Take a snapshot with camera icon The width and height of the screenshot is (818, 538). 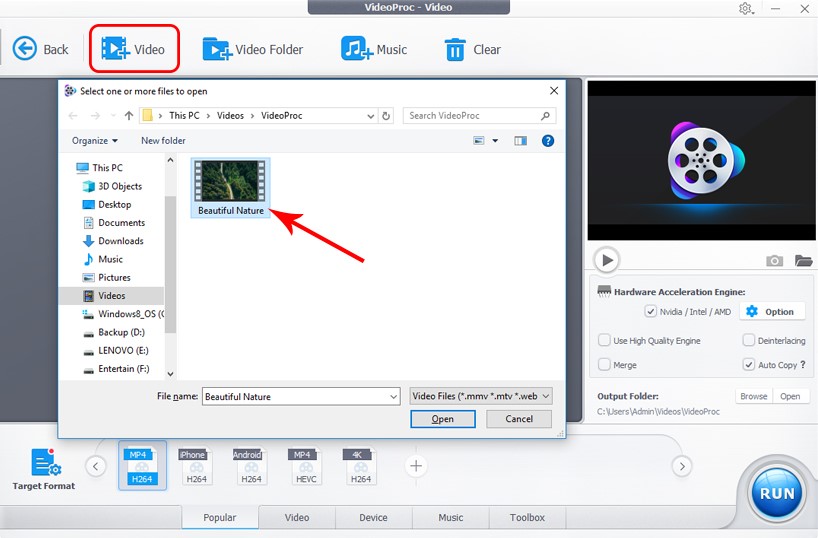[x=774, y=260]
